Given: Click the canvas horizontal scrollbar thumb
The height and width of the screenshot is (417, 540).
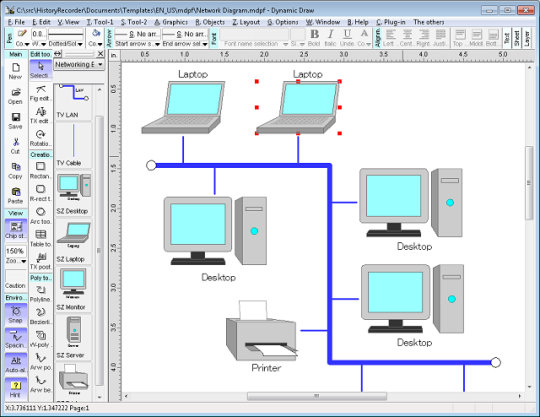Looking at the screenshot, I should click(317, 396).
